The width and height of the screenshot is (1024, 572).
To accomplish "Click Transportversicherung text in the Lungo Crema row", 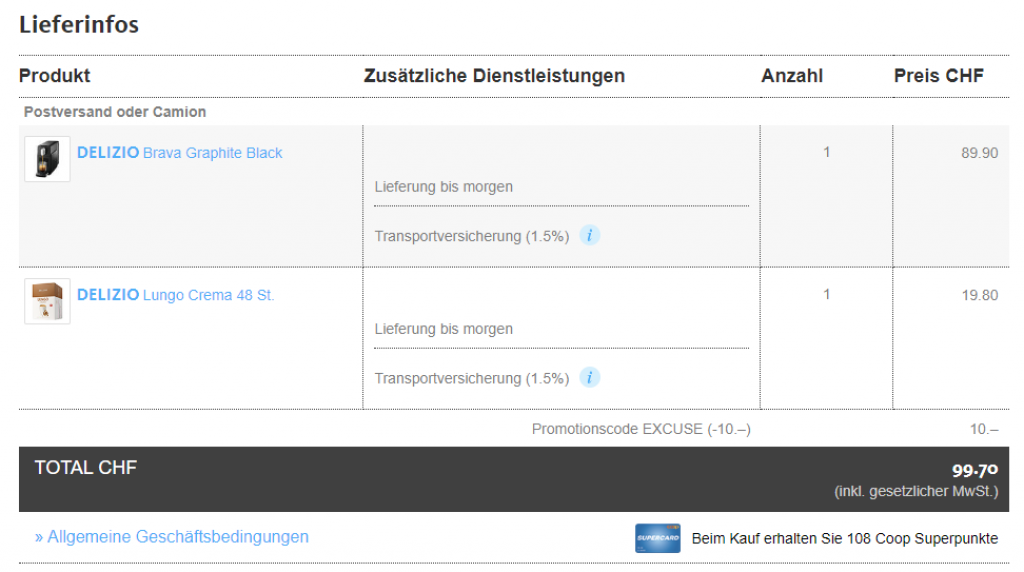I will point(472,379).
